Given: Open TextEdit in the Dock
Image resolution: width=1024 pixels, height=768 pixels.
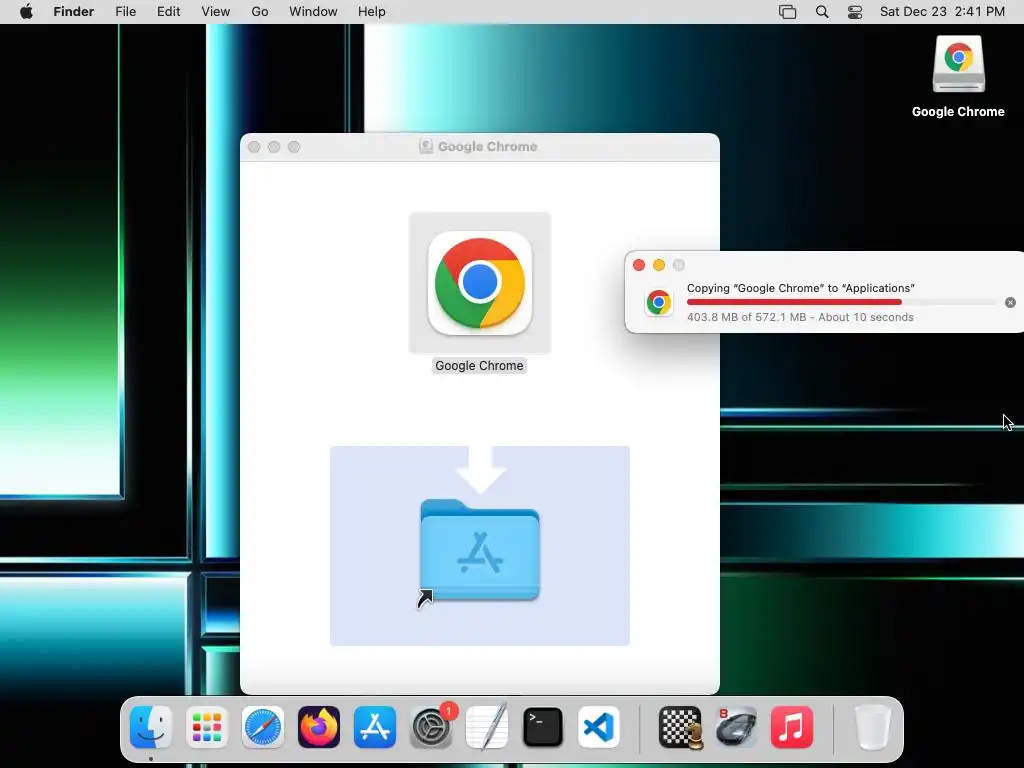Looking at the screenshot, I should click(487, 727).
